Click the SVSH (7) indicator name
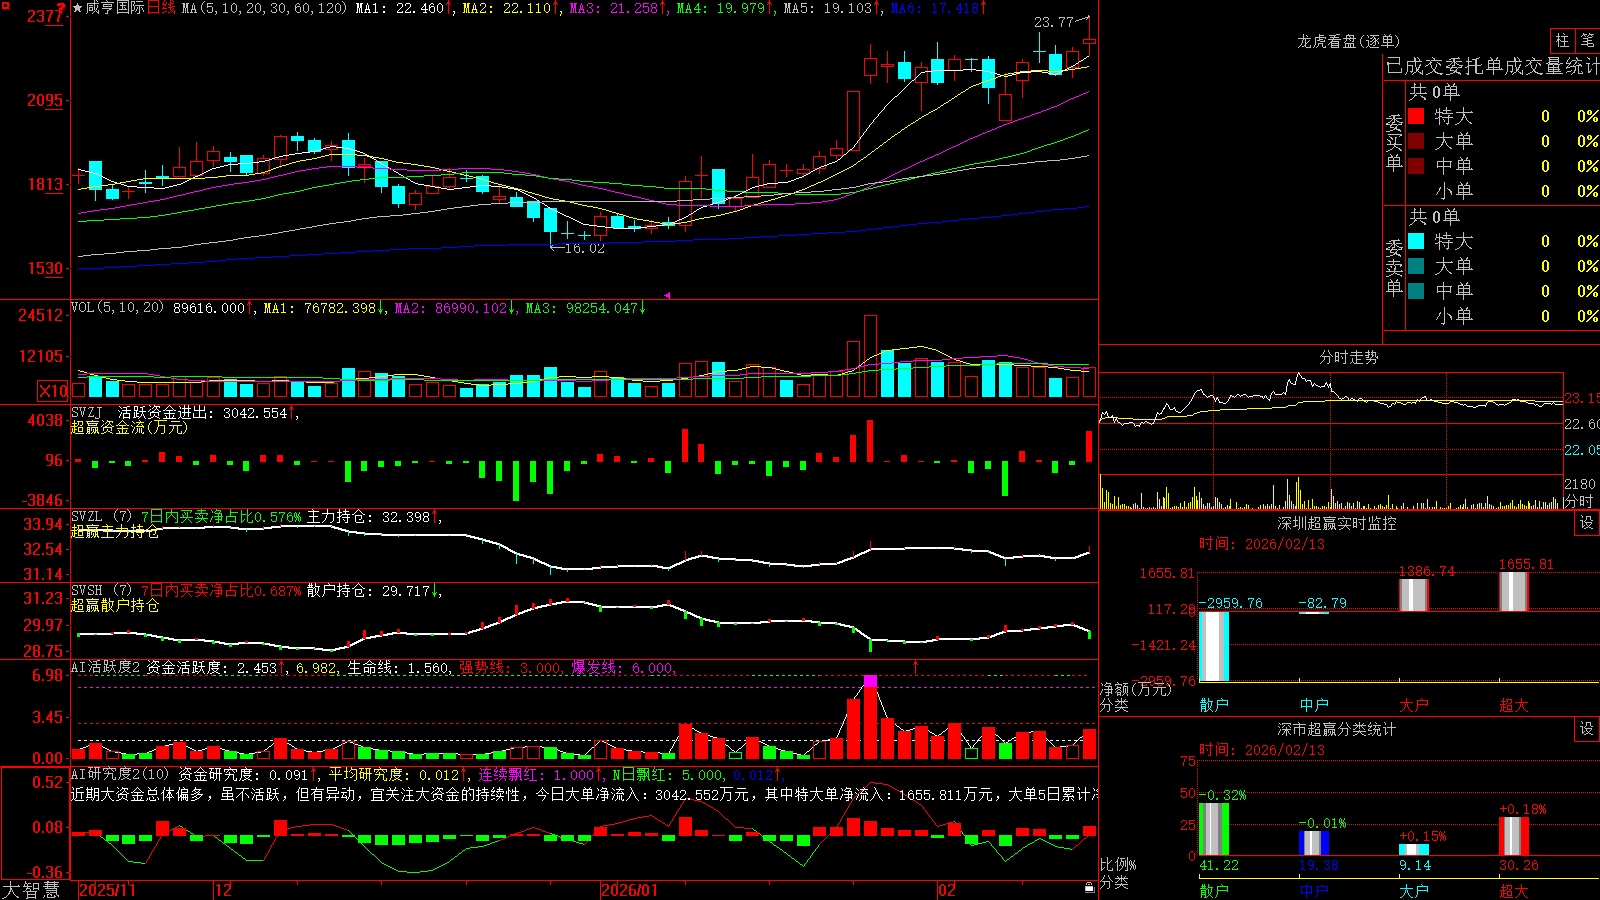 tap(101, 590)
